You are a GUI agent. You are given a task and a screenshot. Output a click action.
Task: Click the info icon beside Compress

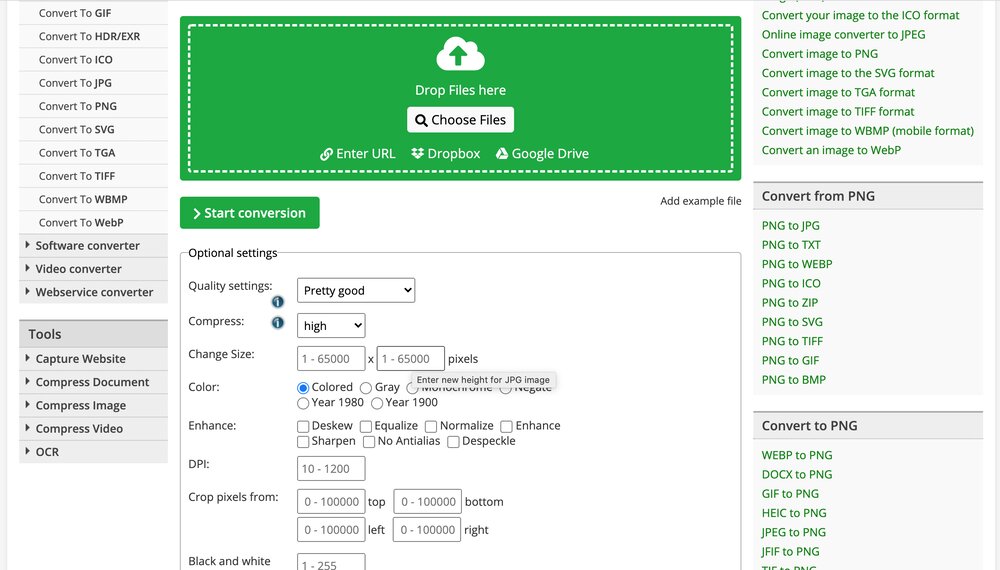pyautogui.click(x=278, y=323)
